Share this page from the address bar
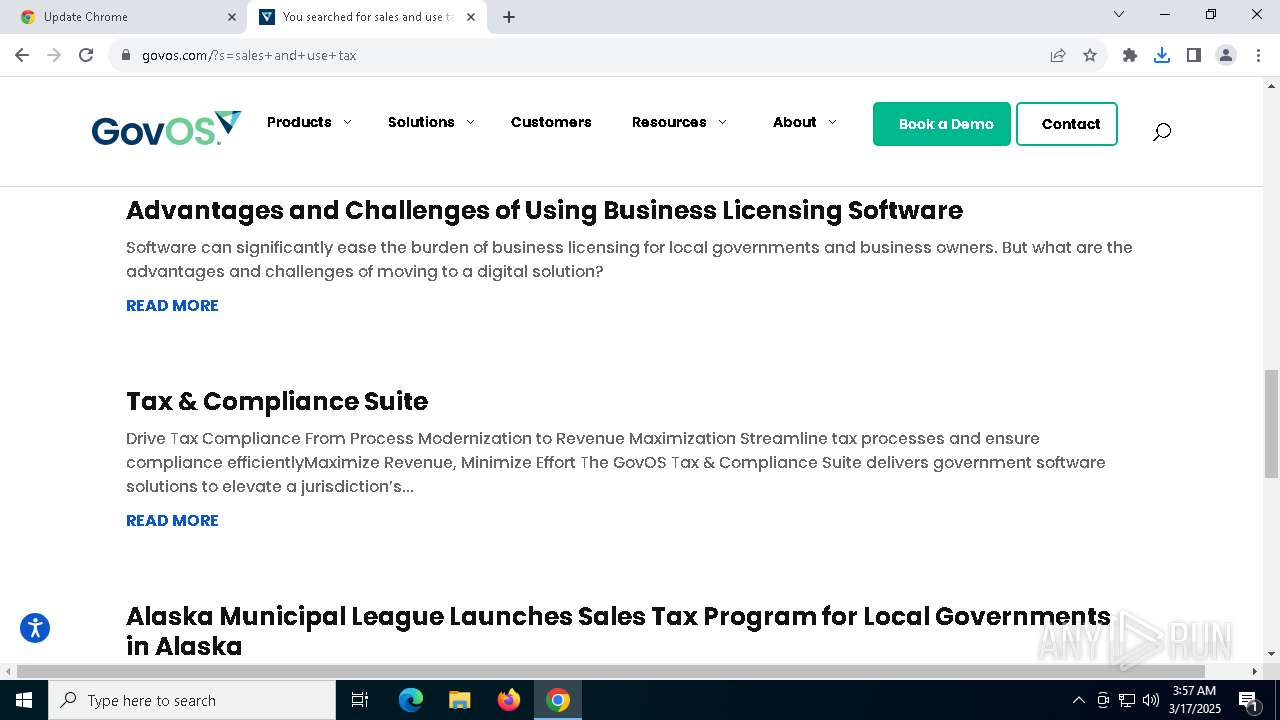 tap(1058, 55)
